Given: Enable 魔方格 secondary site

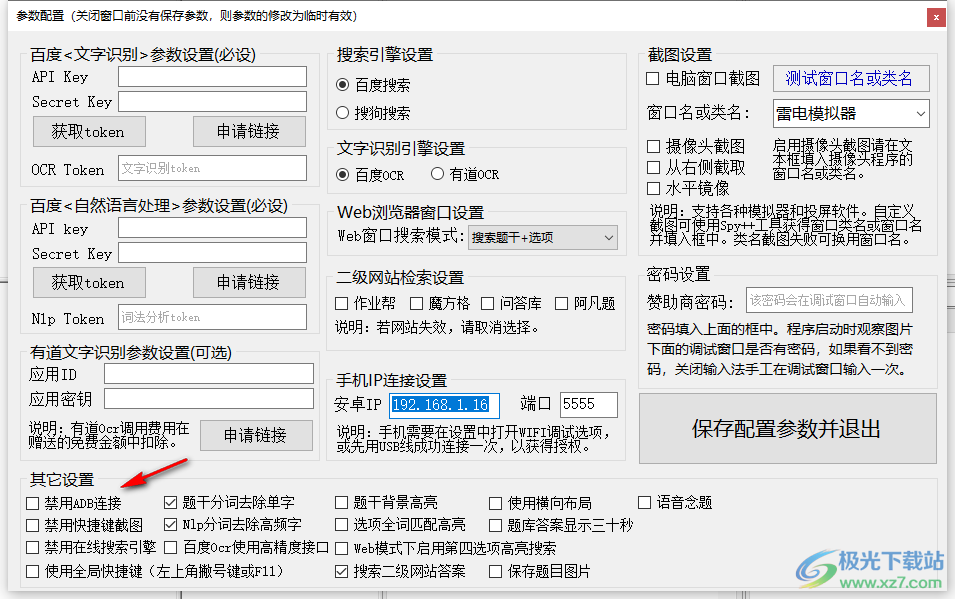Looking at the screenshot, I should pos(417,303).
